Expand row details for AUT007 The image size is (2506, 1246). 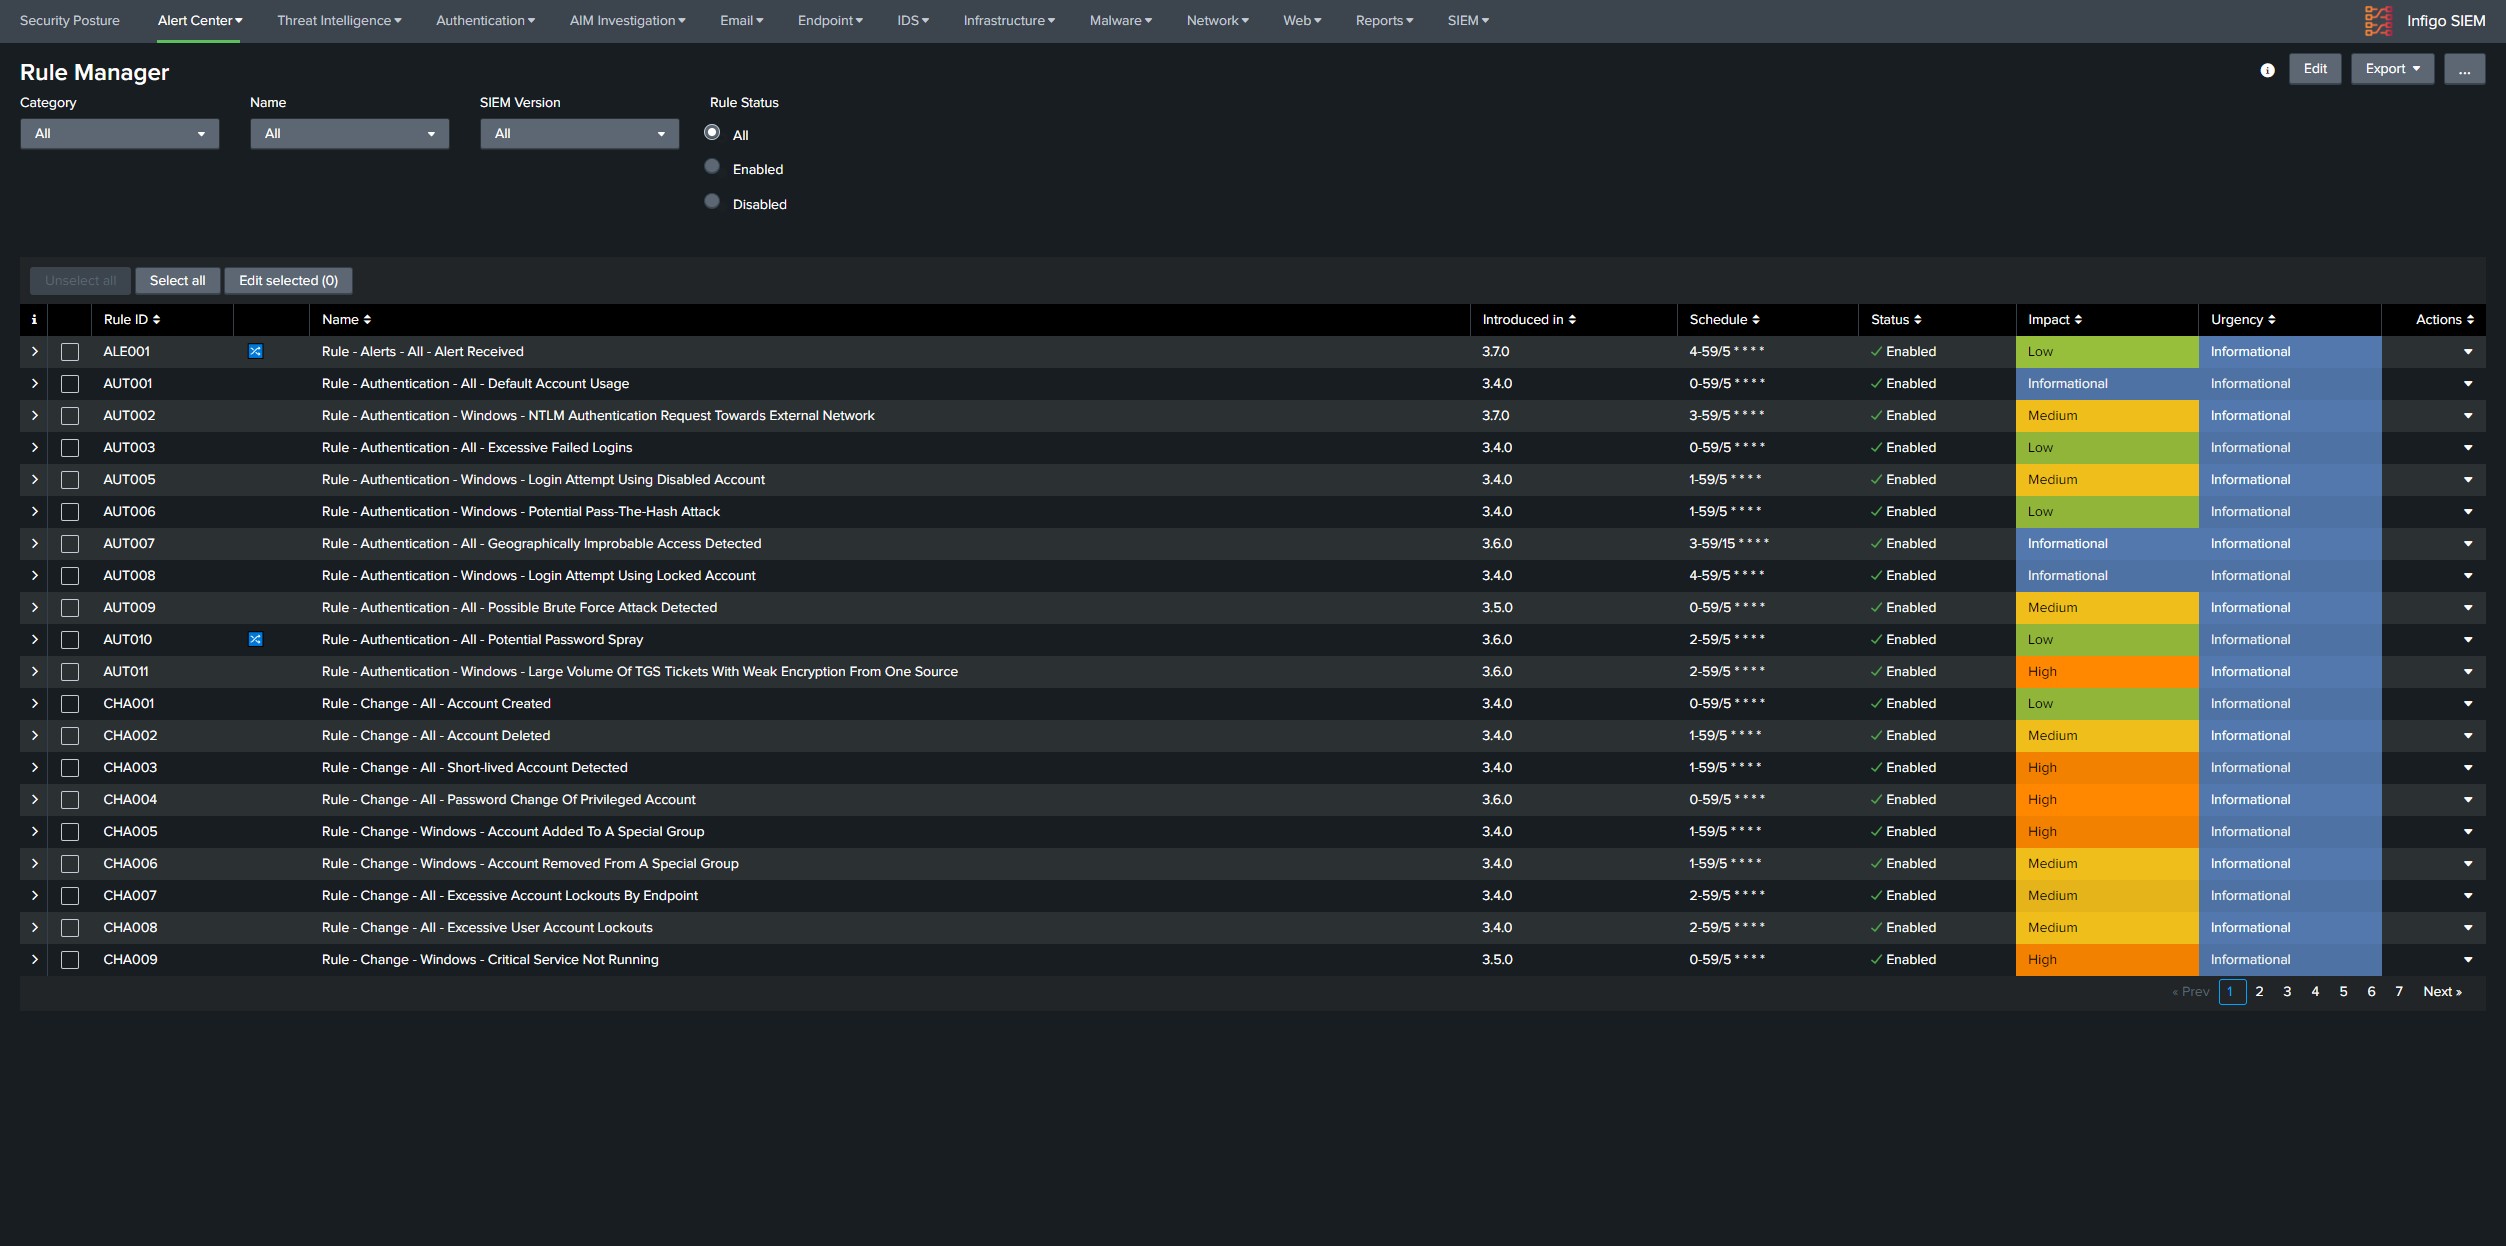click(x=34, y=544)
